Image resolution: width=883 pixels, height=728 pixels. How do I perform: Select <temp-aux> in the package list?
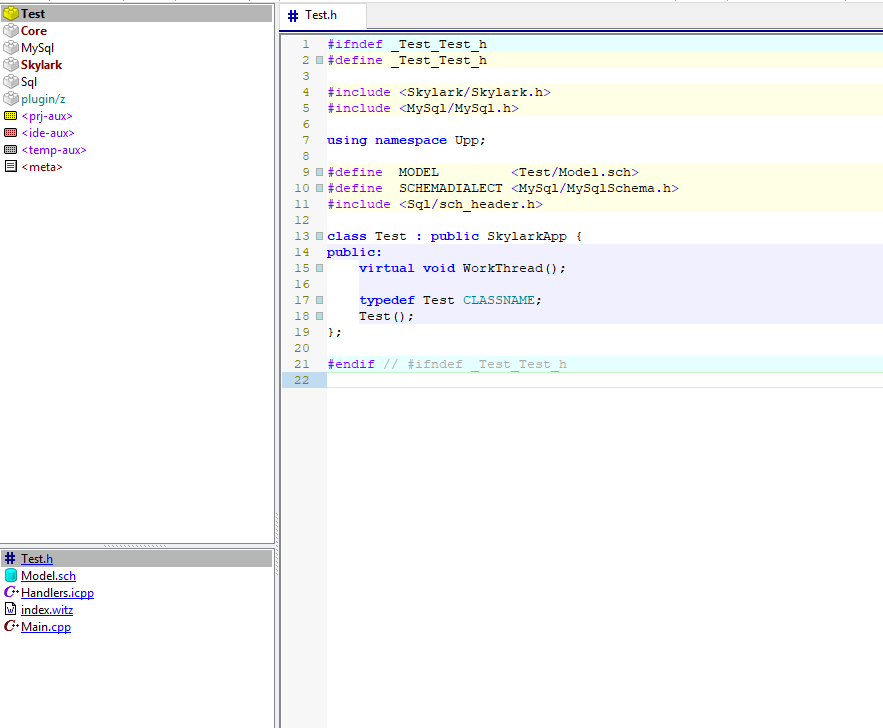(x=54, y=150)
